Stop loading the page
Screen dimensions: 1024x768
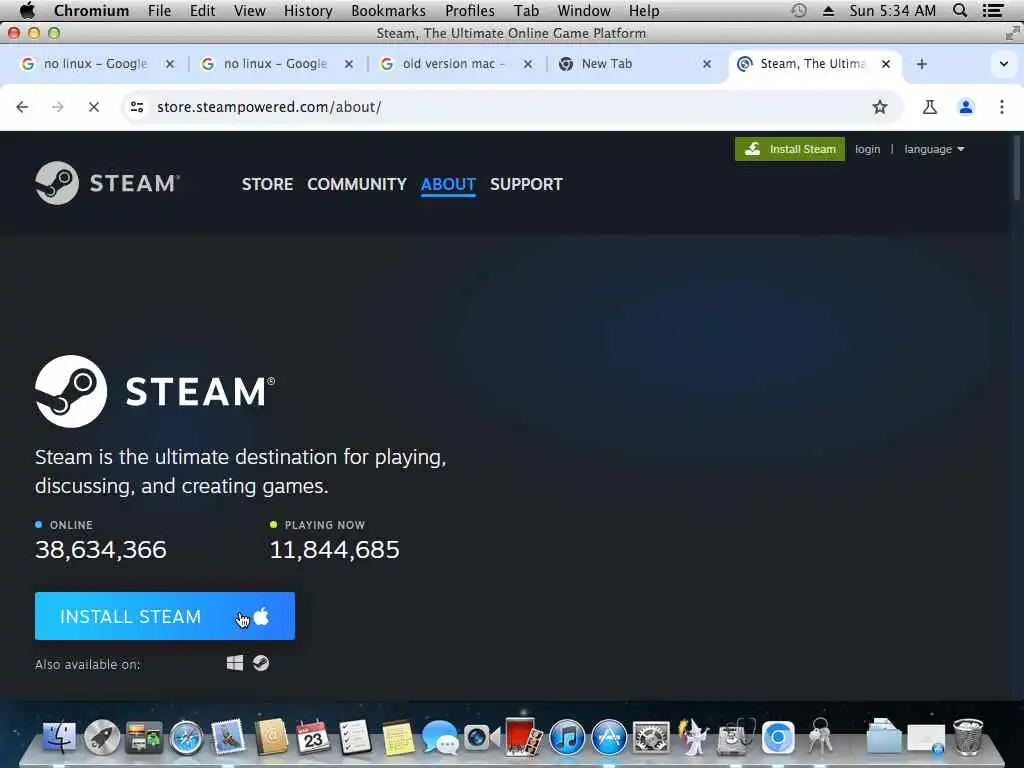tap(93, 106)
